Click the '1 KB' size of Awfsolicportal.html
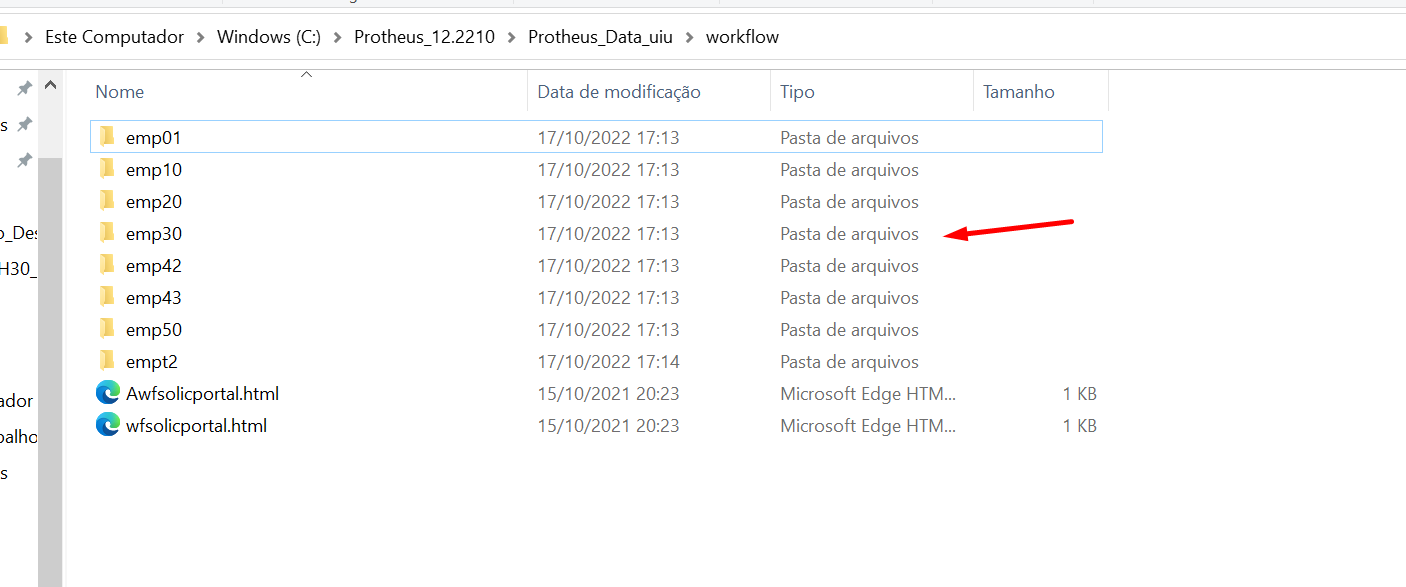This screenshot has width=1406, height=587. click(1079, 393)
